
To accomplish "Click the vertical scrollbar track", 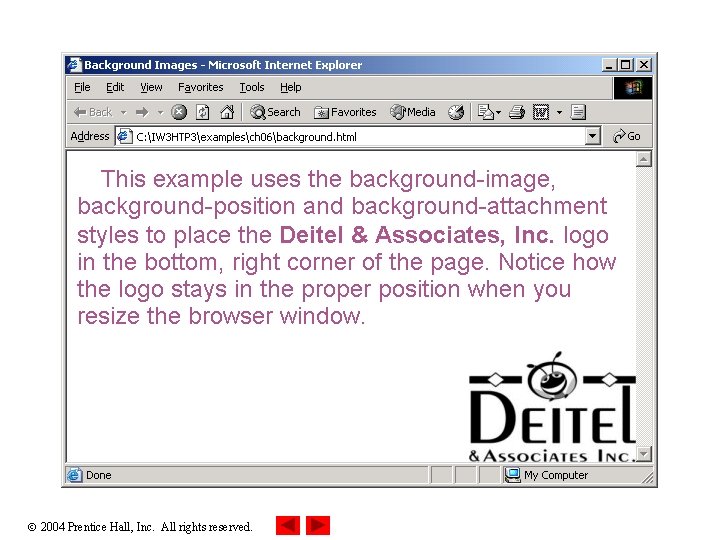I will click(x=644, y=306).
